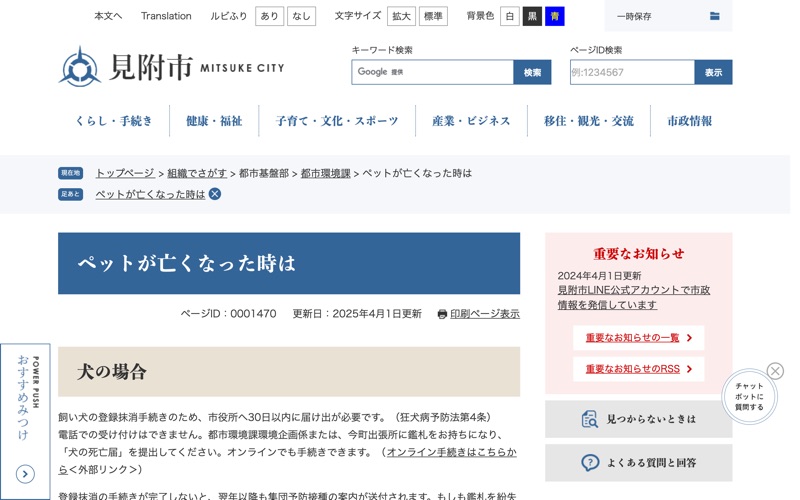Click the 見附市 MITSUKE CITY site title
The image size is (800, 500).
point(197,67)
